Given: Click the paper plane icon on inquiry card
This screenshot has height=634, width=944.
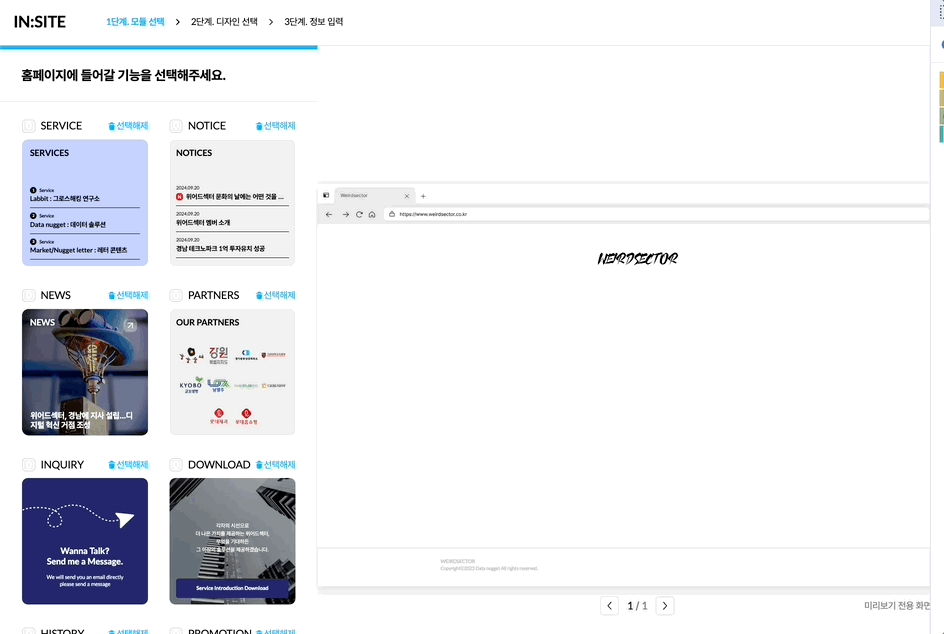Looking at the screenshot, I should pos(125,519).
